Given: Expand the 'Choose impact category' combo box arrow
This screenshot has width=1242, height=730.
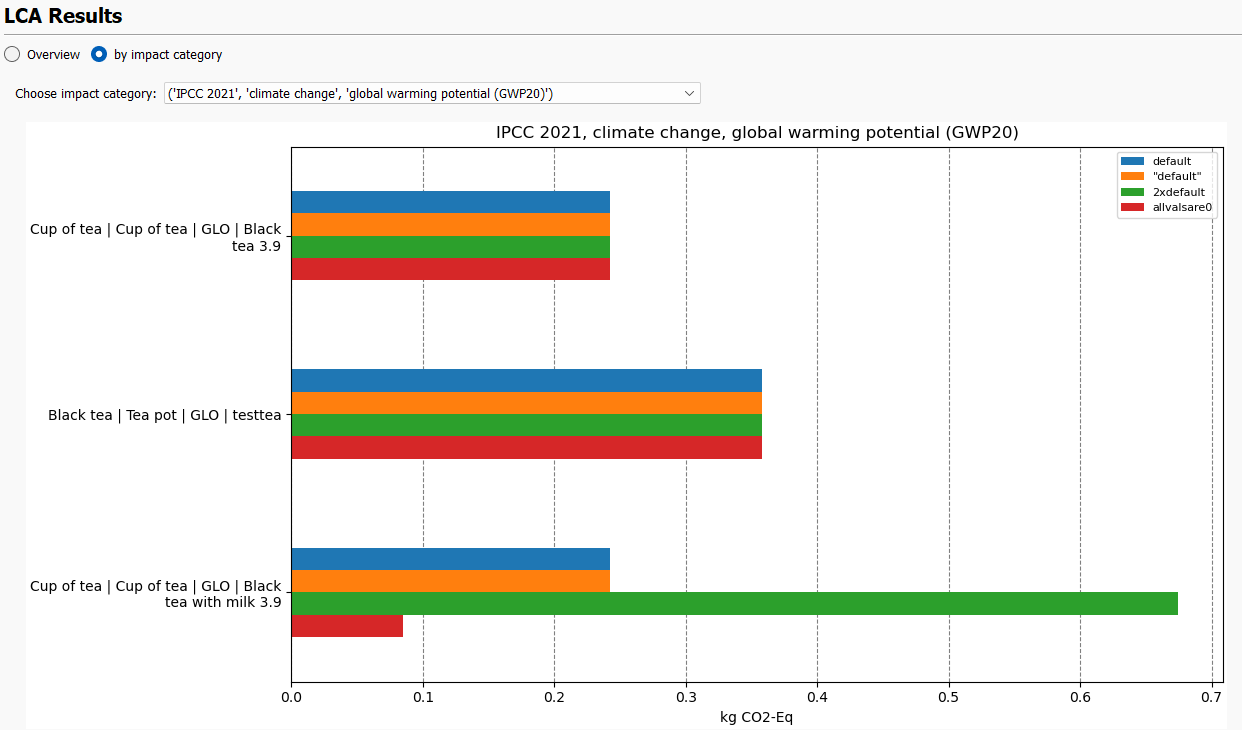Looking at the screenshot, I should point(689,92).
